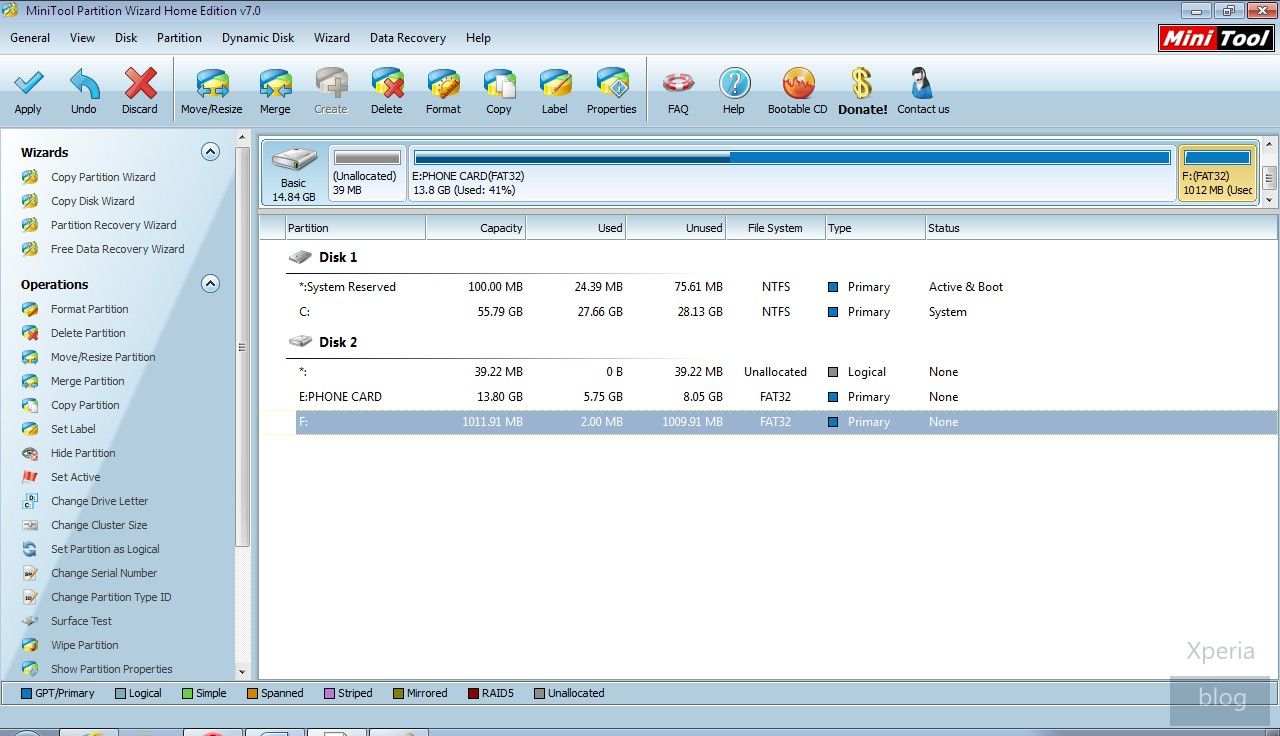Click Change Cluster Size operation

click(99, 525)
